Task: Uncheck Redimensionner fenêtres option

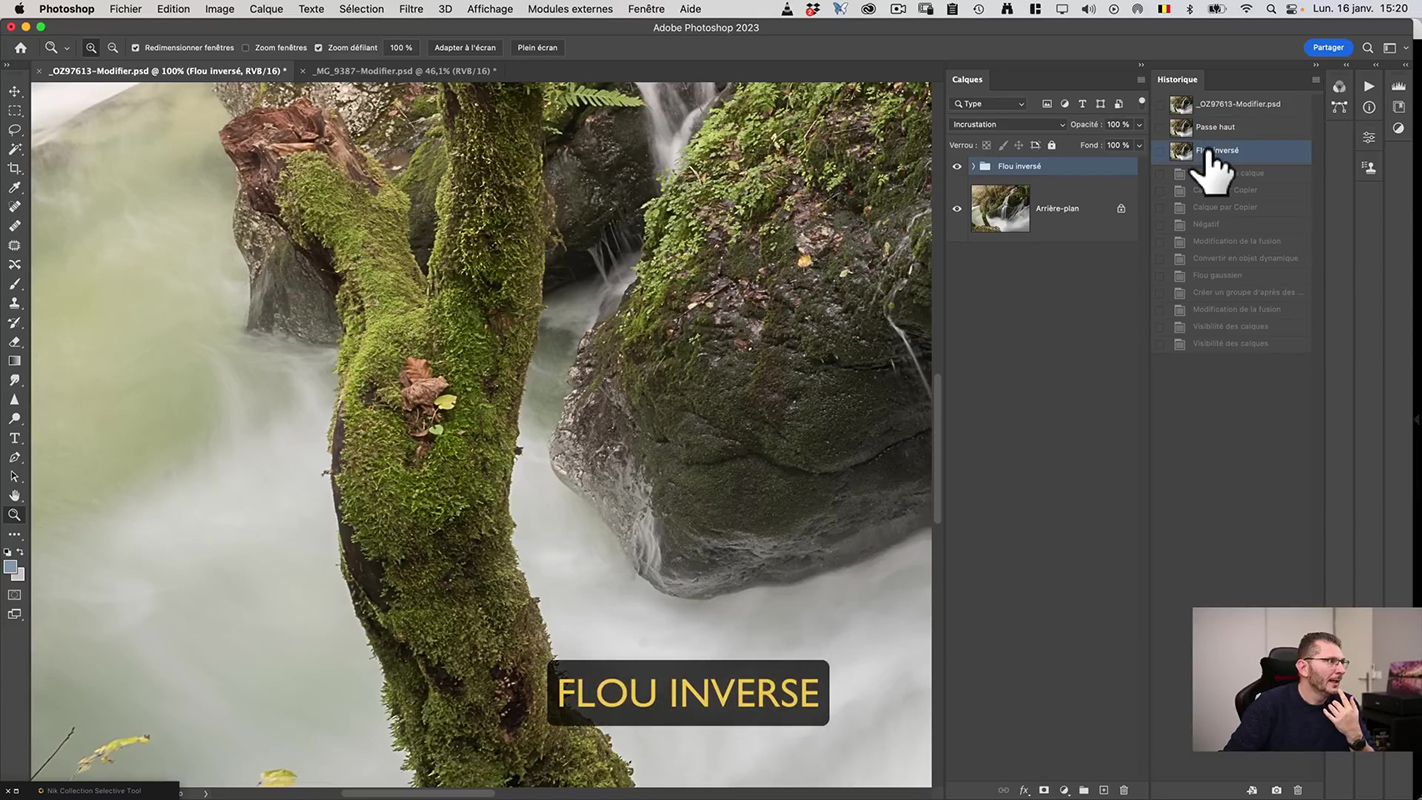Action: [x=136, y=48]
